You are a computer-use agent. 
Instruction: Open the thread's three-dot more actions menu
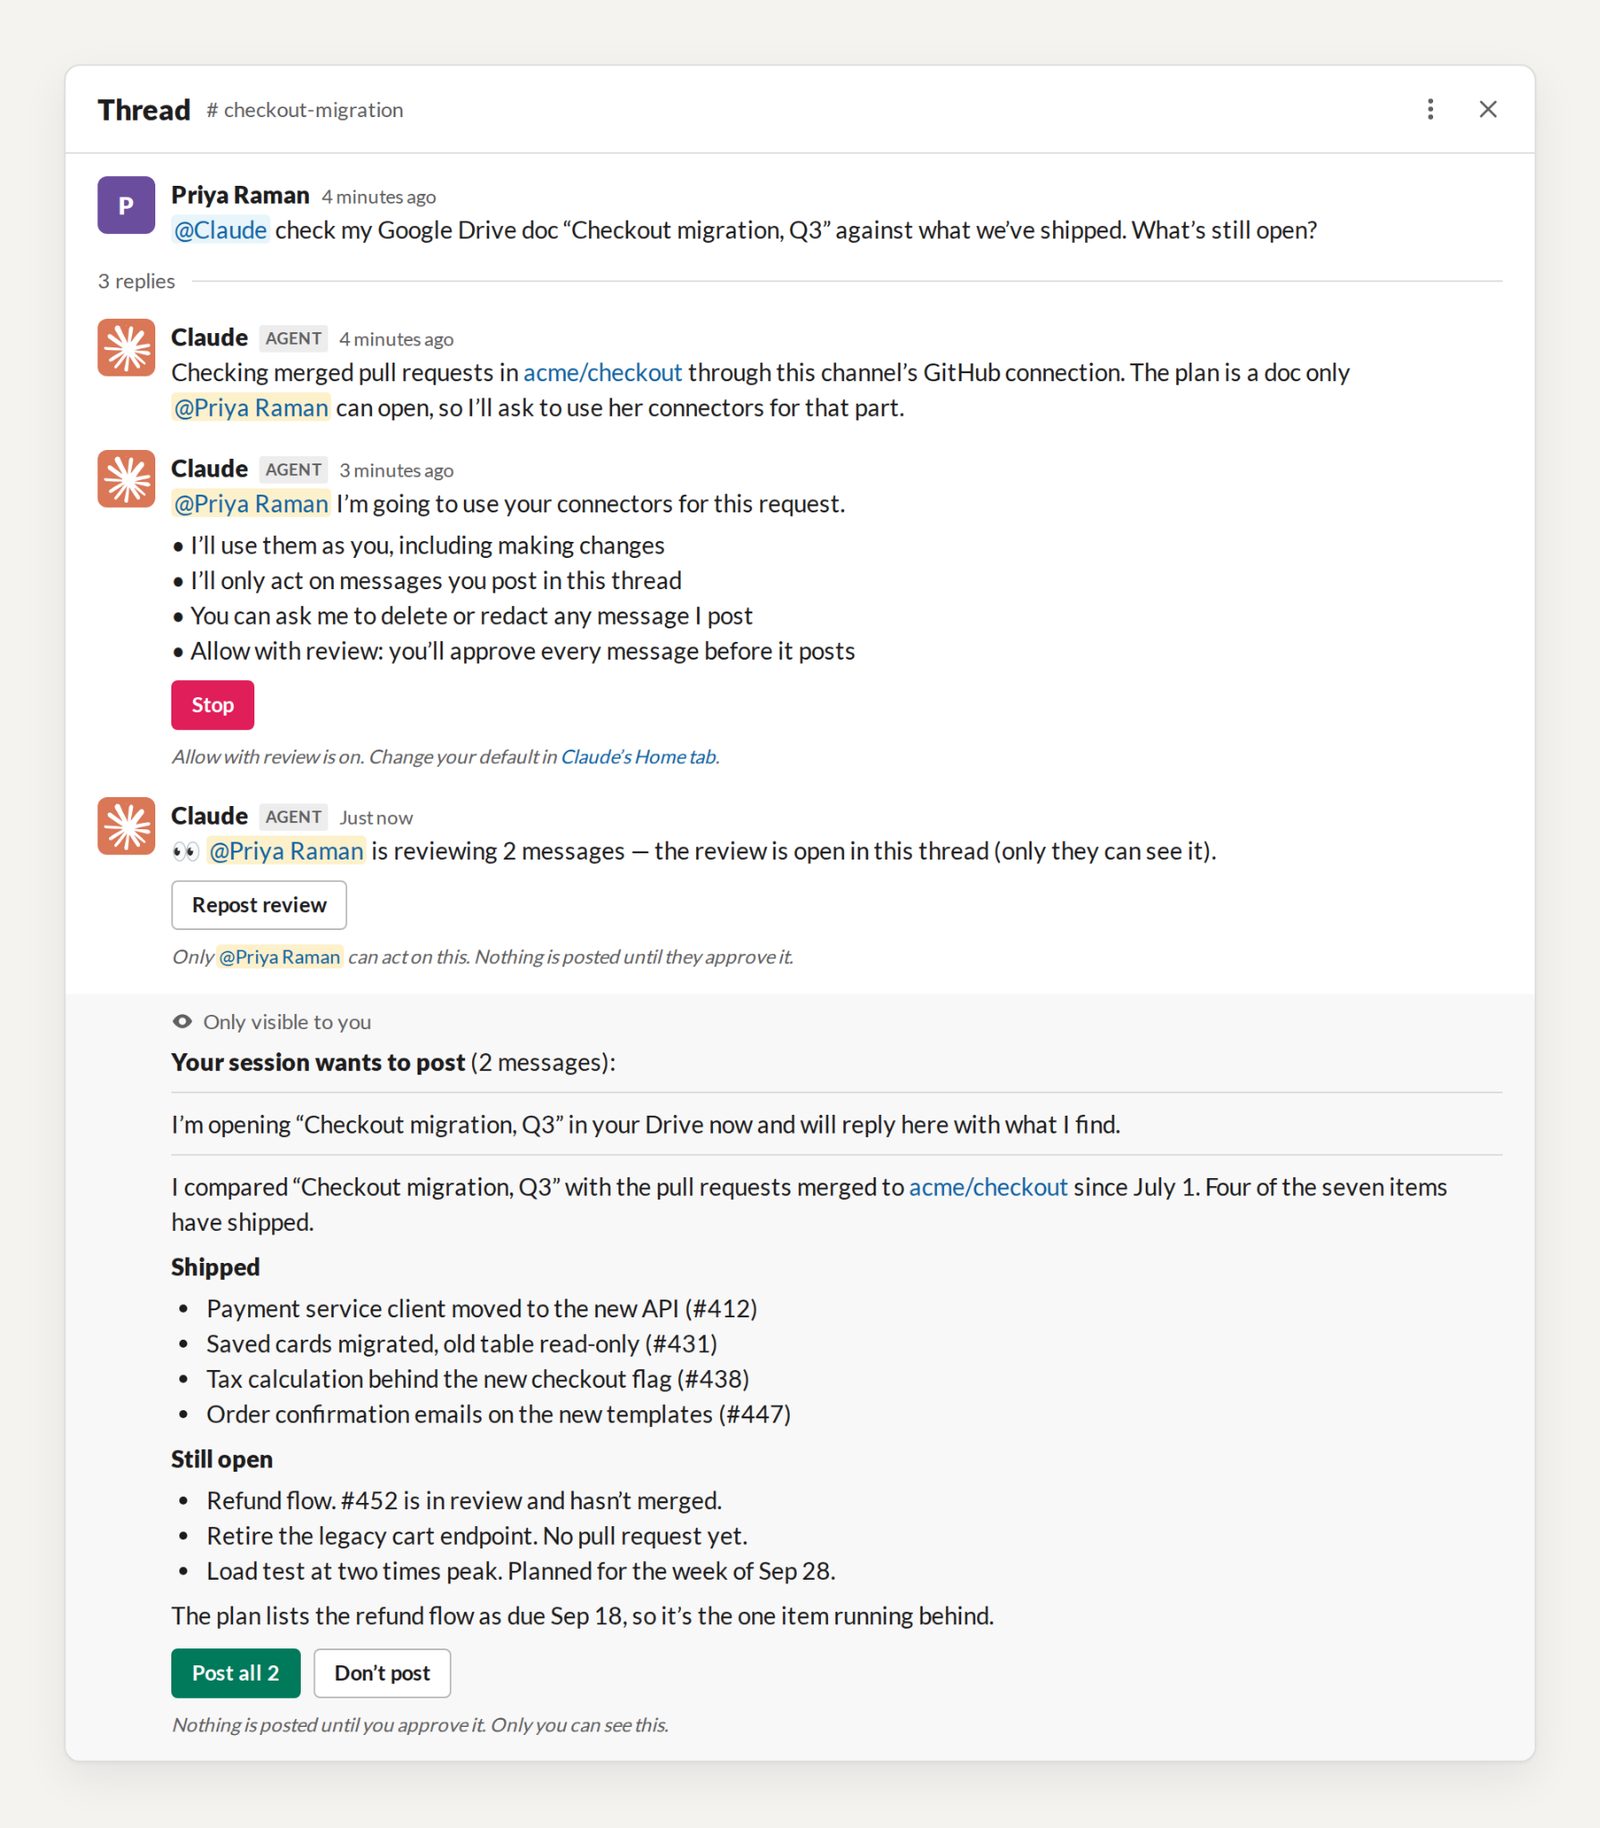pyautogui.click(x=1430, y=109)
